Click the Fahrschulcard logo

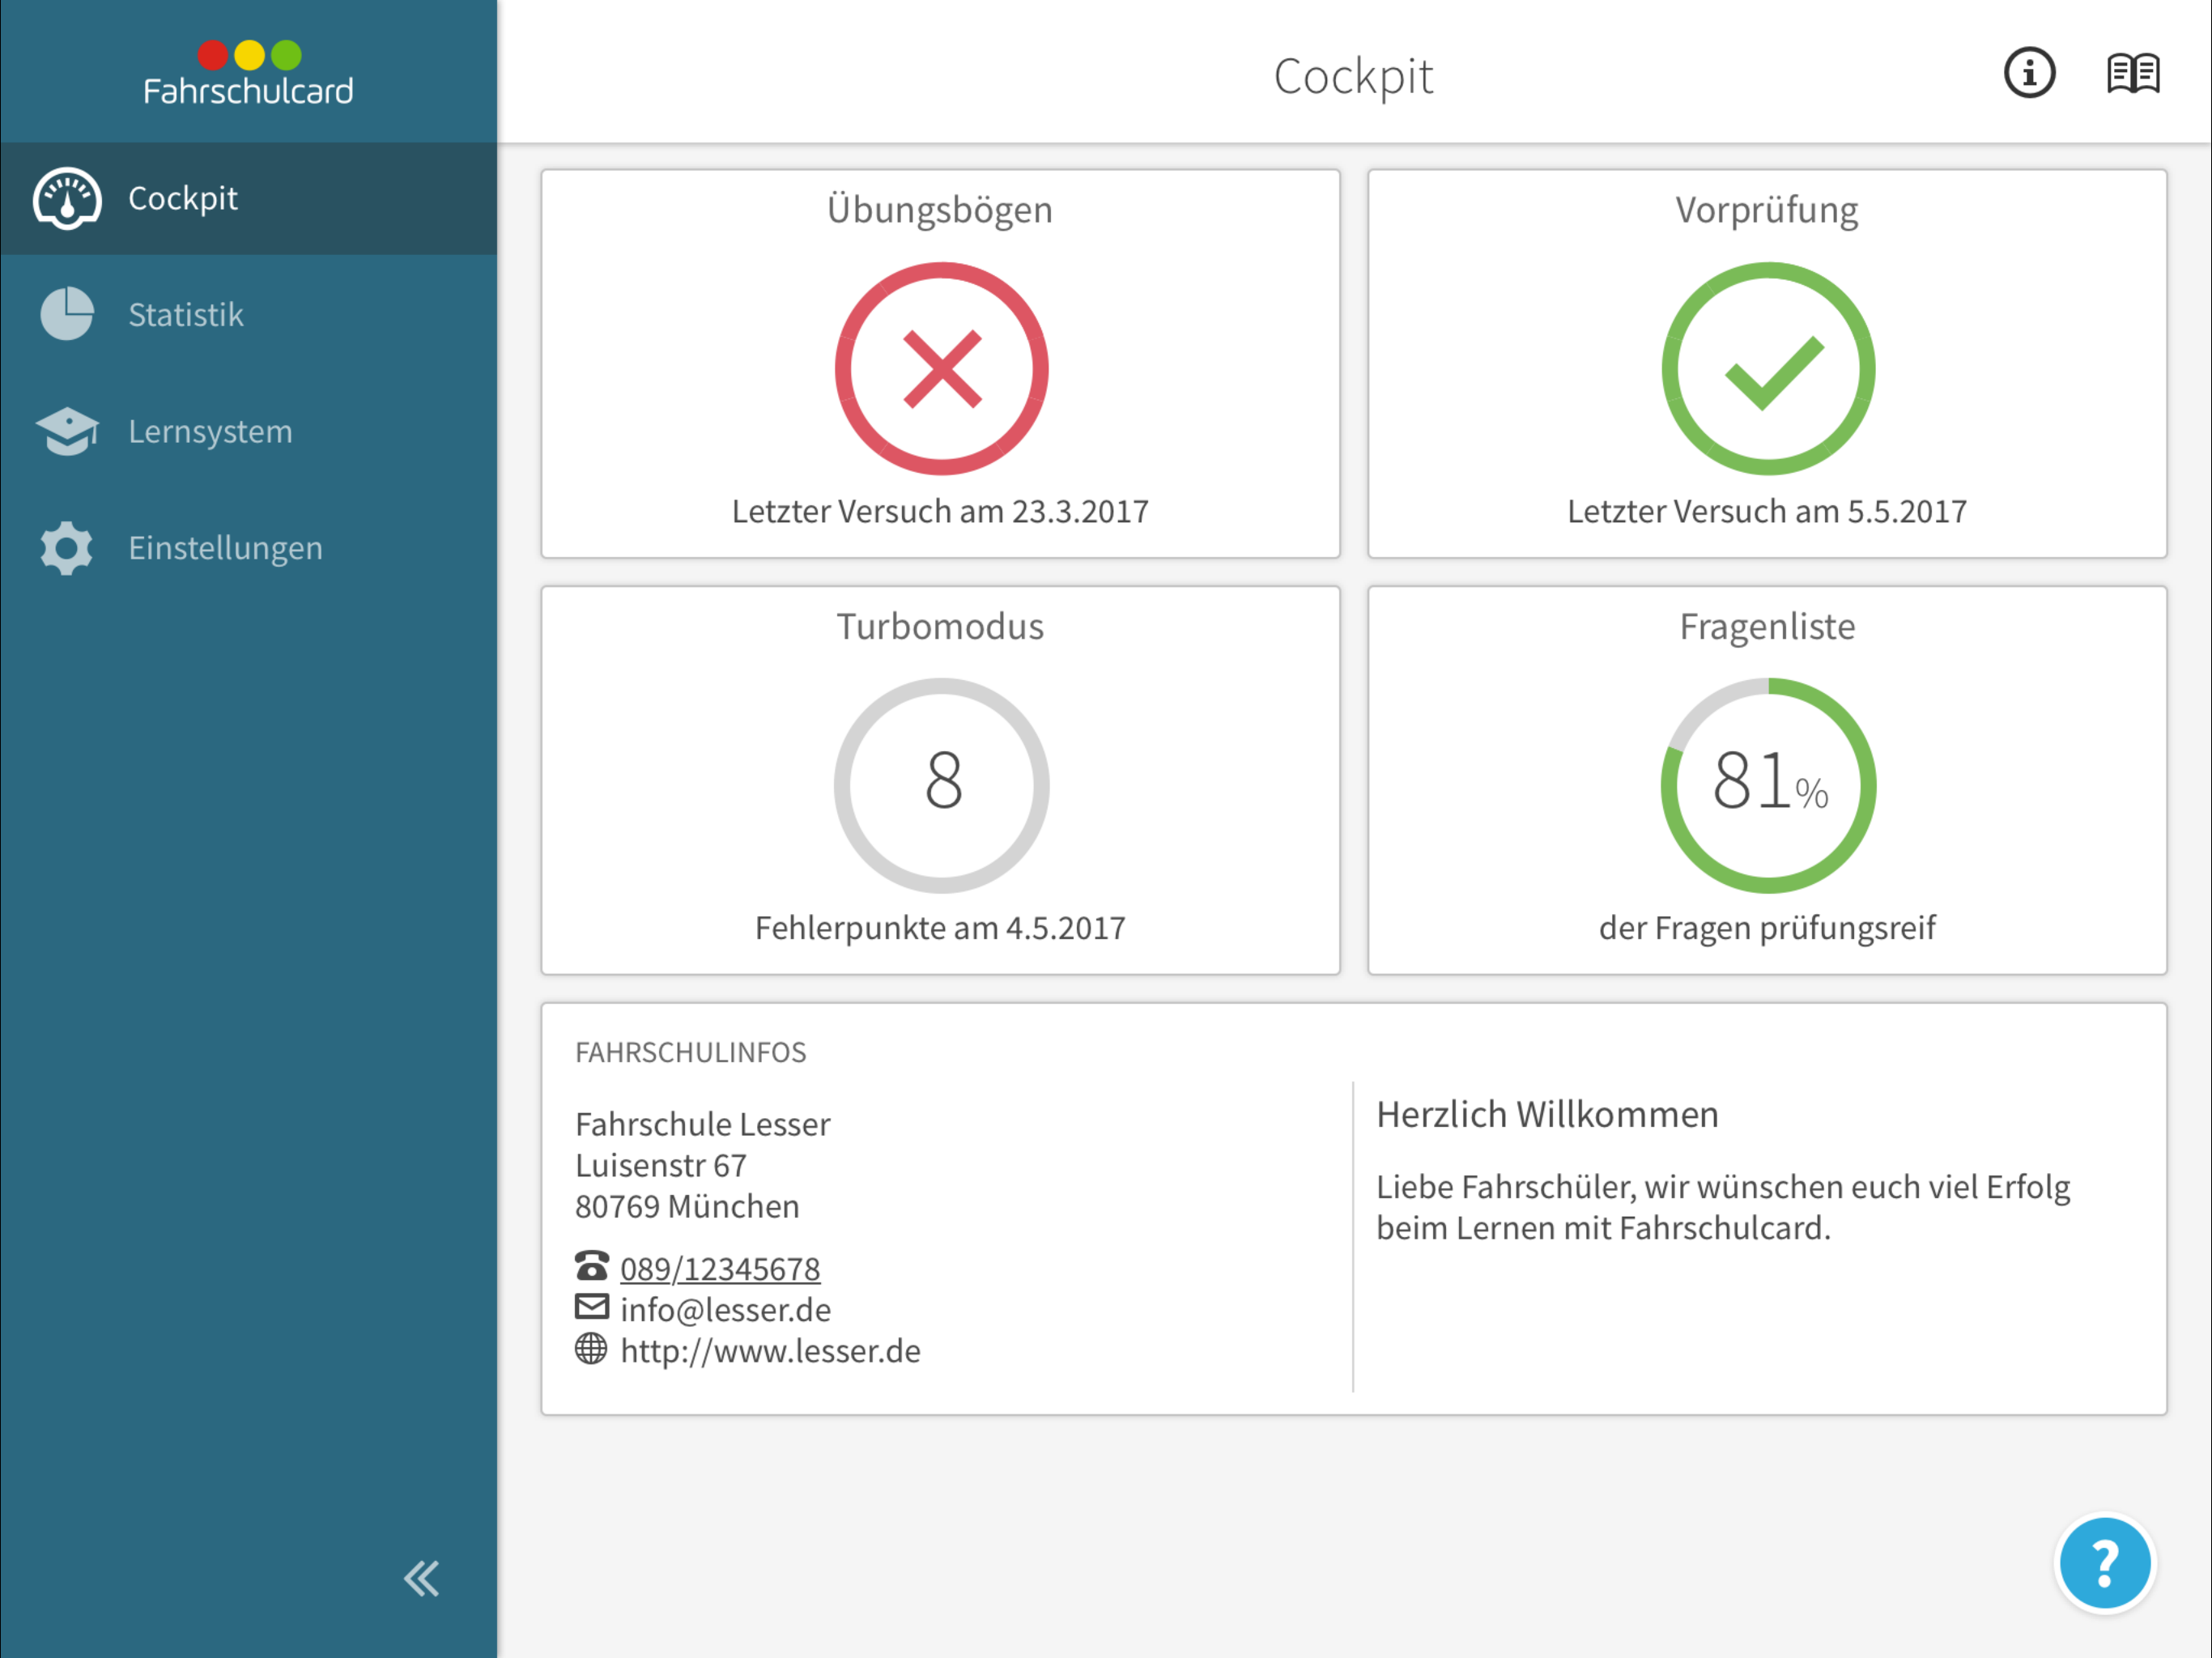tap(248, 73)
